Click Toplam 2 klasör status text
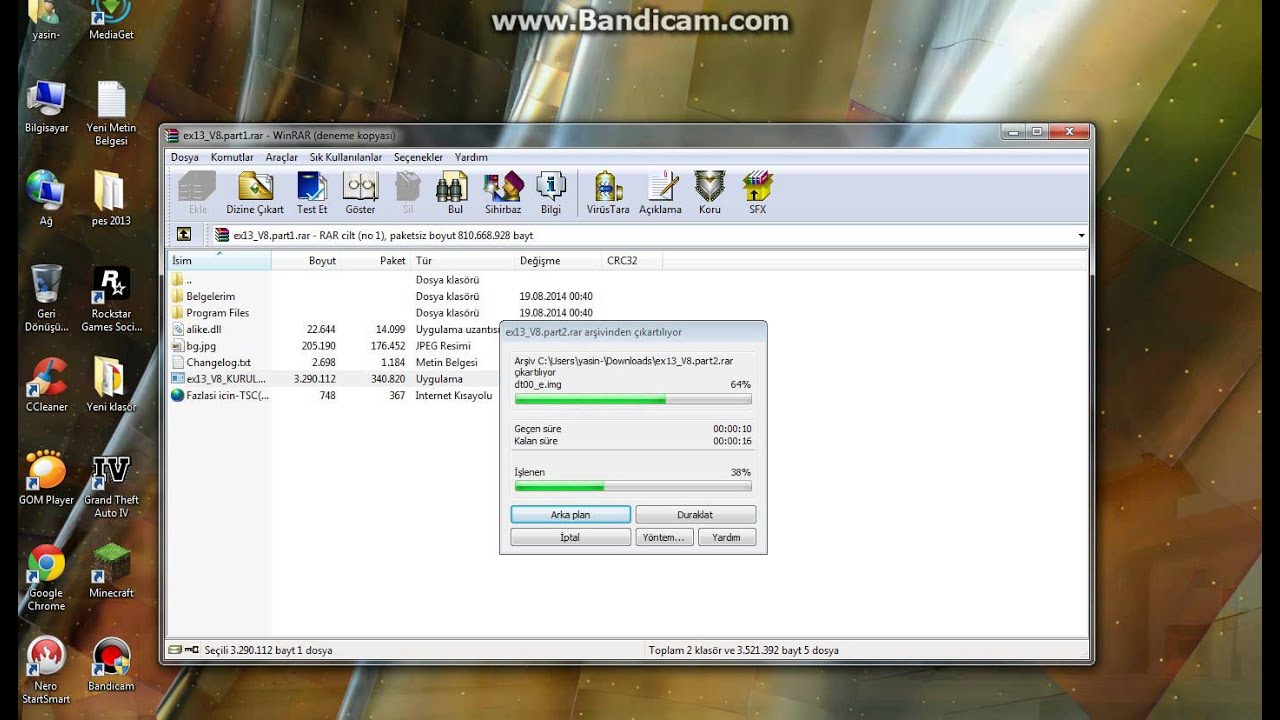The width and height of the screenshot is (1280, 720). (x=743, y=650)
